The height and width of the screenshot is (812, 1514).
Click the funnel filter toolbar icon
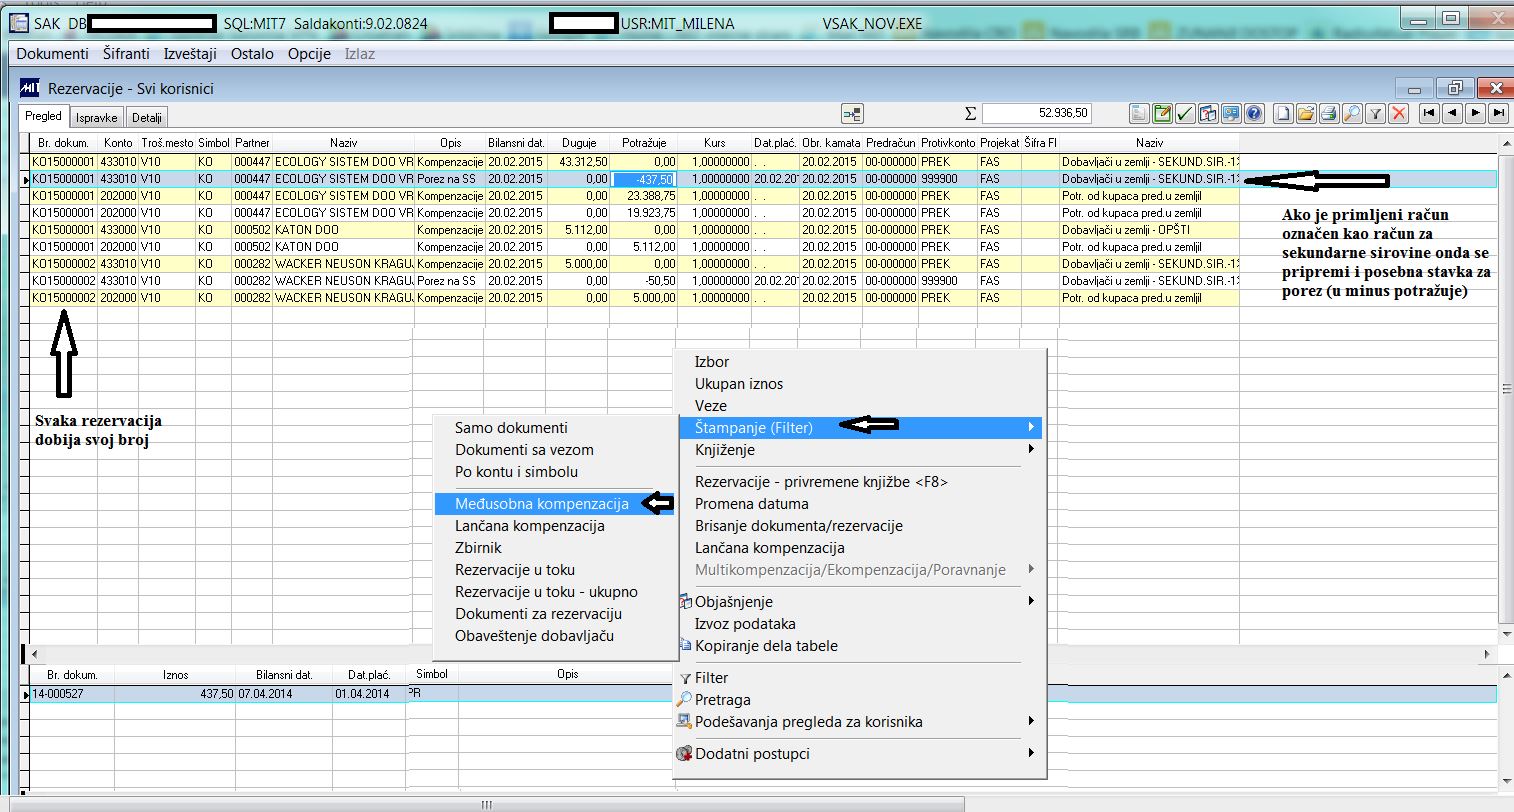pyautogui.click(x=1376, y=114)
